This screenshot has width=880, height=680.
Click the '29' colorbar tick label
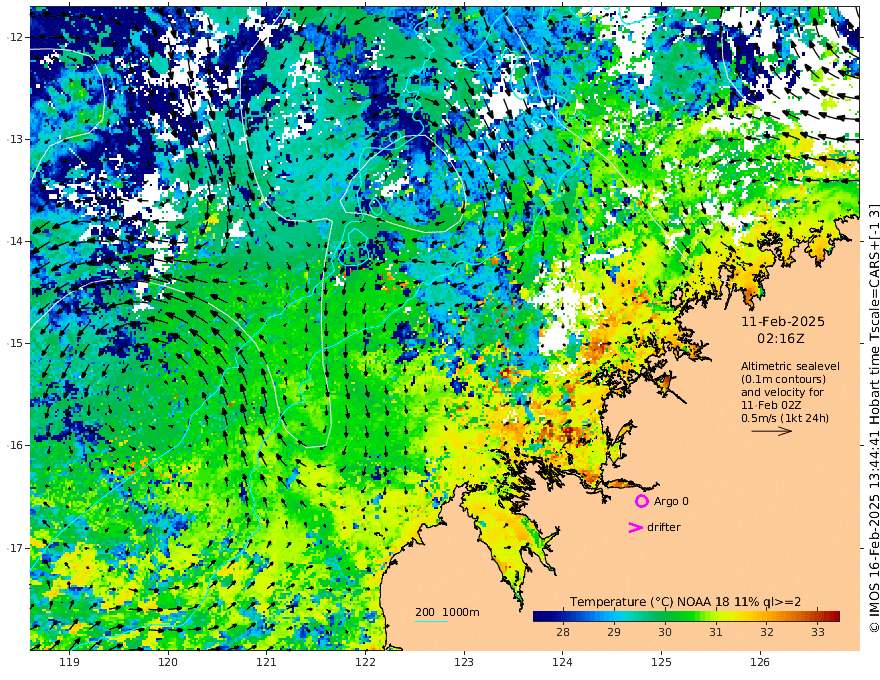coord(614,632)
